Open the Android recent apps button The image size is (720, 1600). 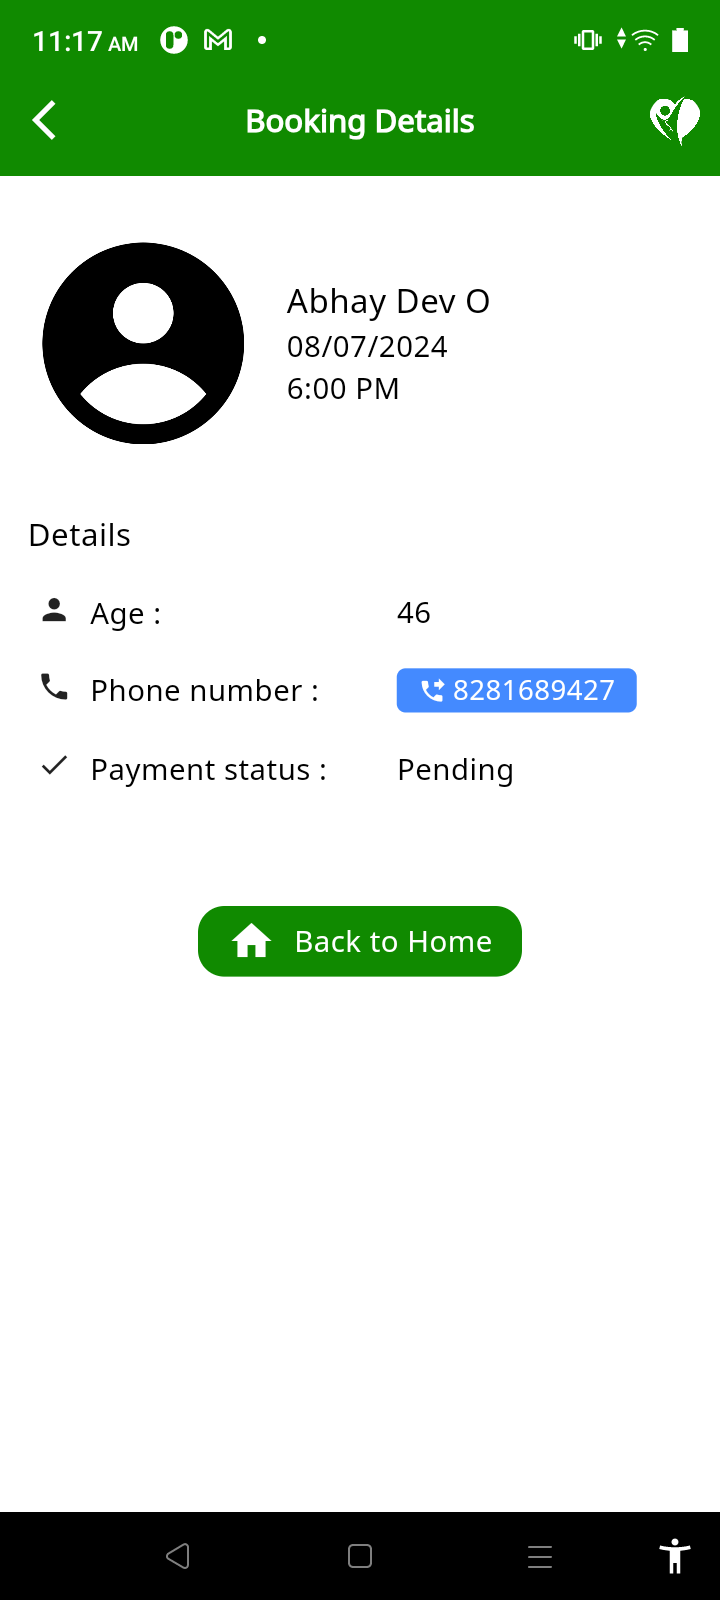(x=540, y=1556)
